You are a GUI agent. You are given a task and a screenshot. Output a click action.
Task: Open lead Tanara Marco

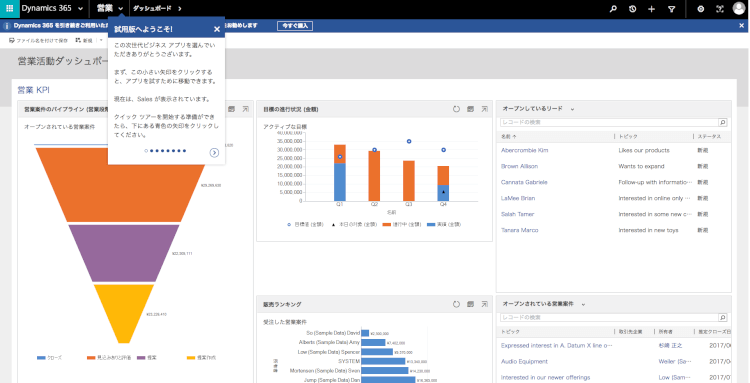tap(519, 230)
